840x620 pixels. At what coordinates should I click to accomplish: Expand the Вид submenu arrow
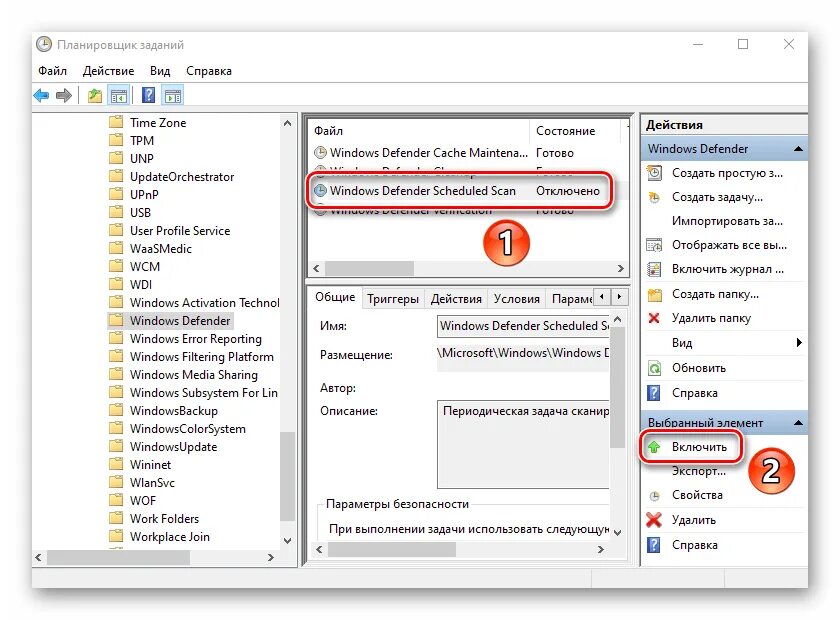tap(799, 343)
